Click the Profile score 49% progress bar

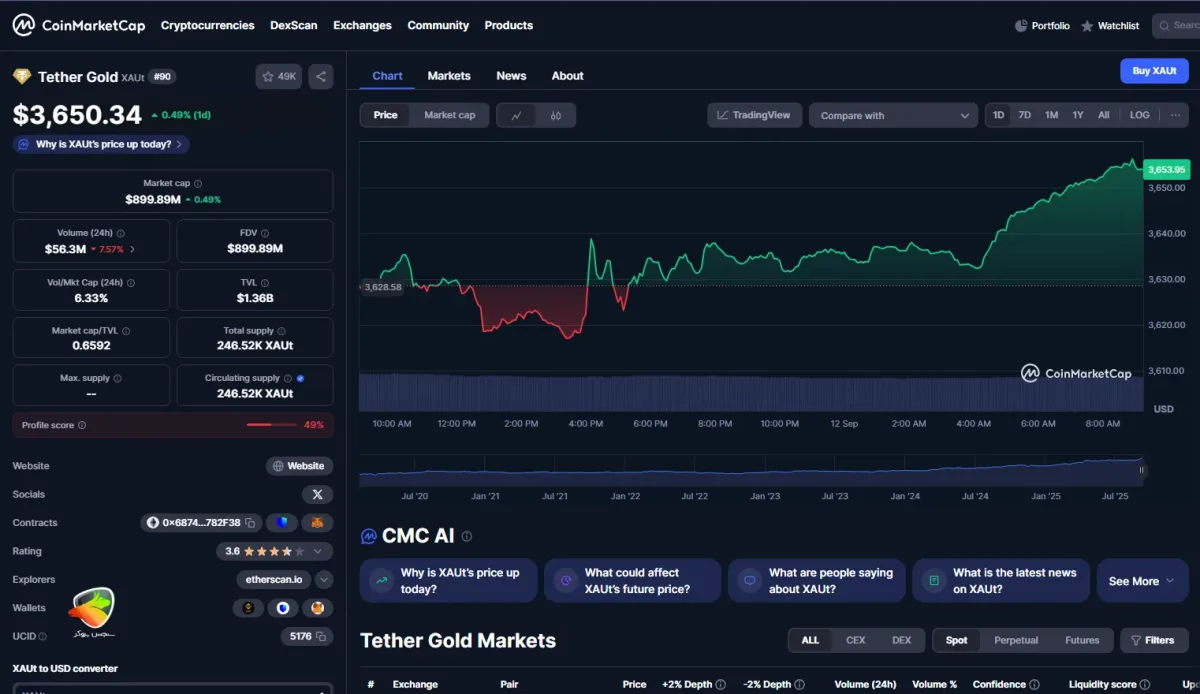pyautogui.click(x=271, y=425)
